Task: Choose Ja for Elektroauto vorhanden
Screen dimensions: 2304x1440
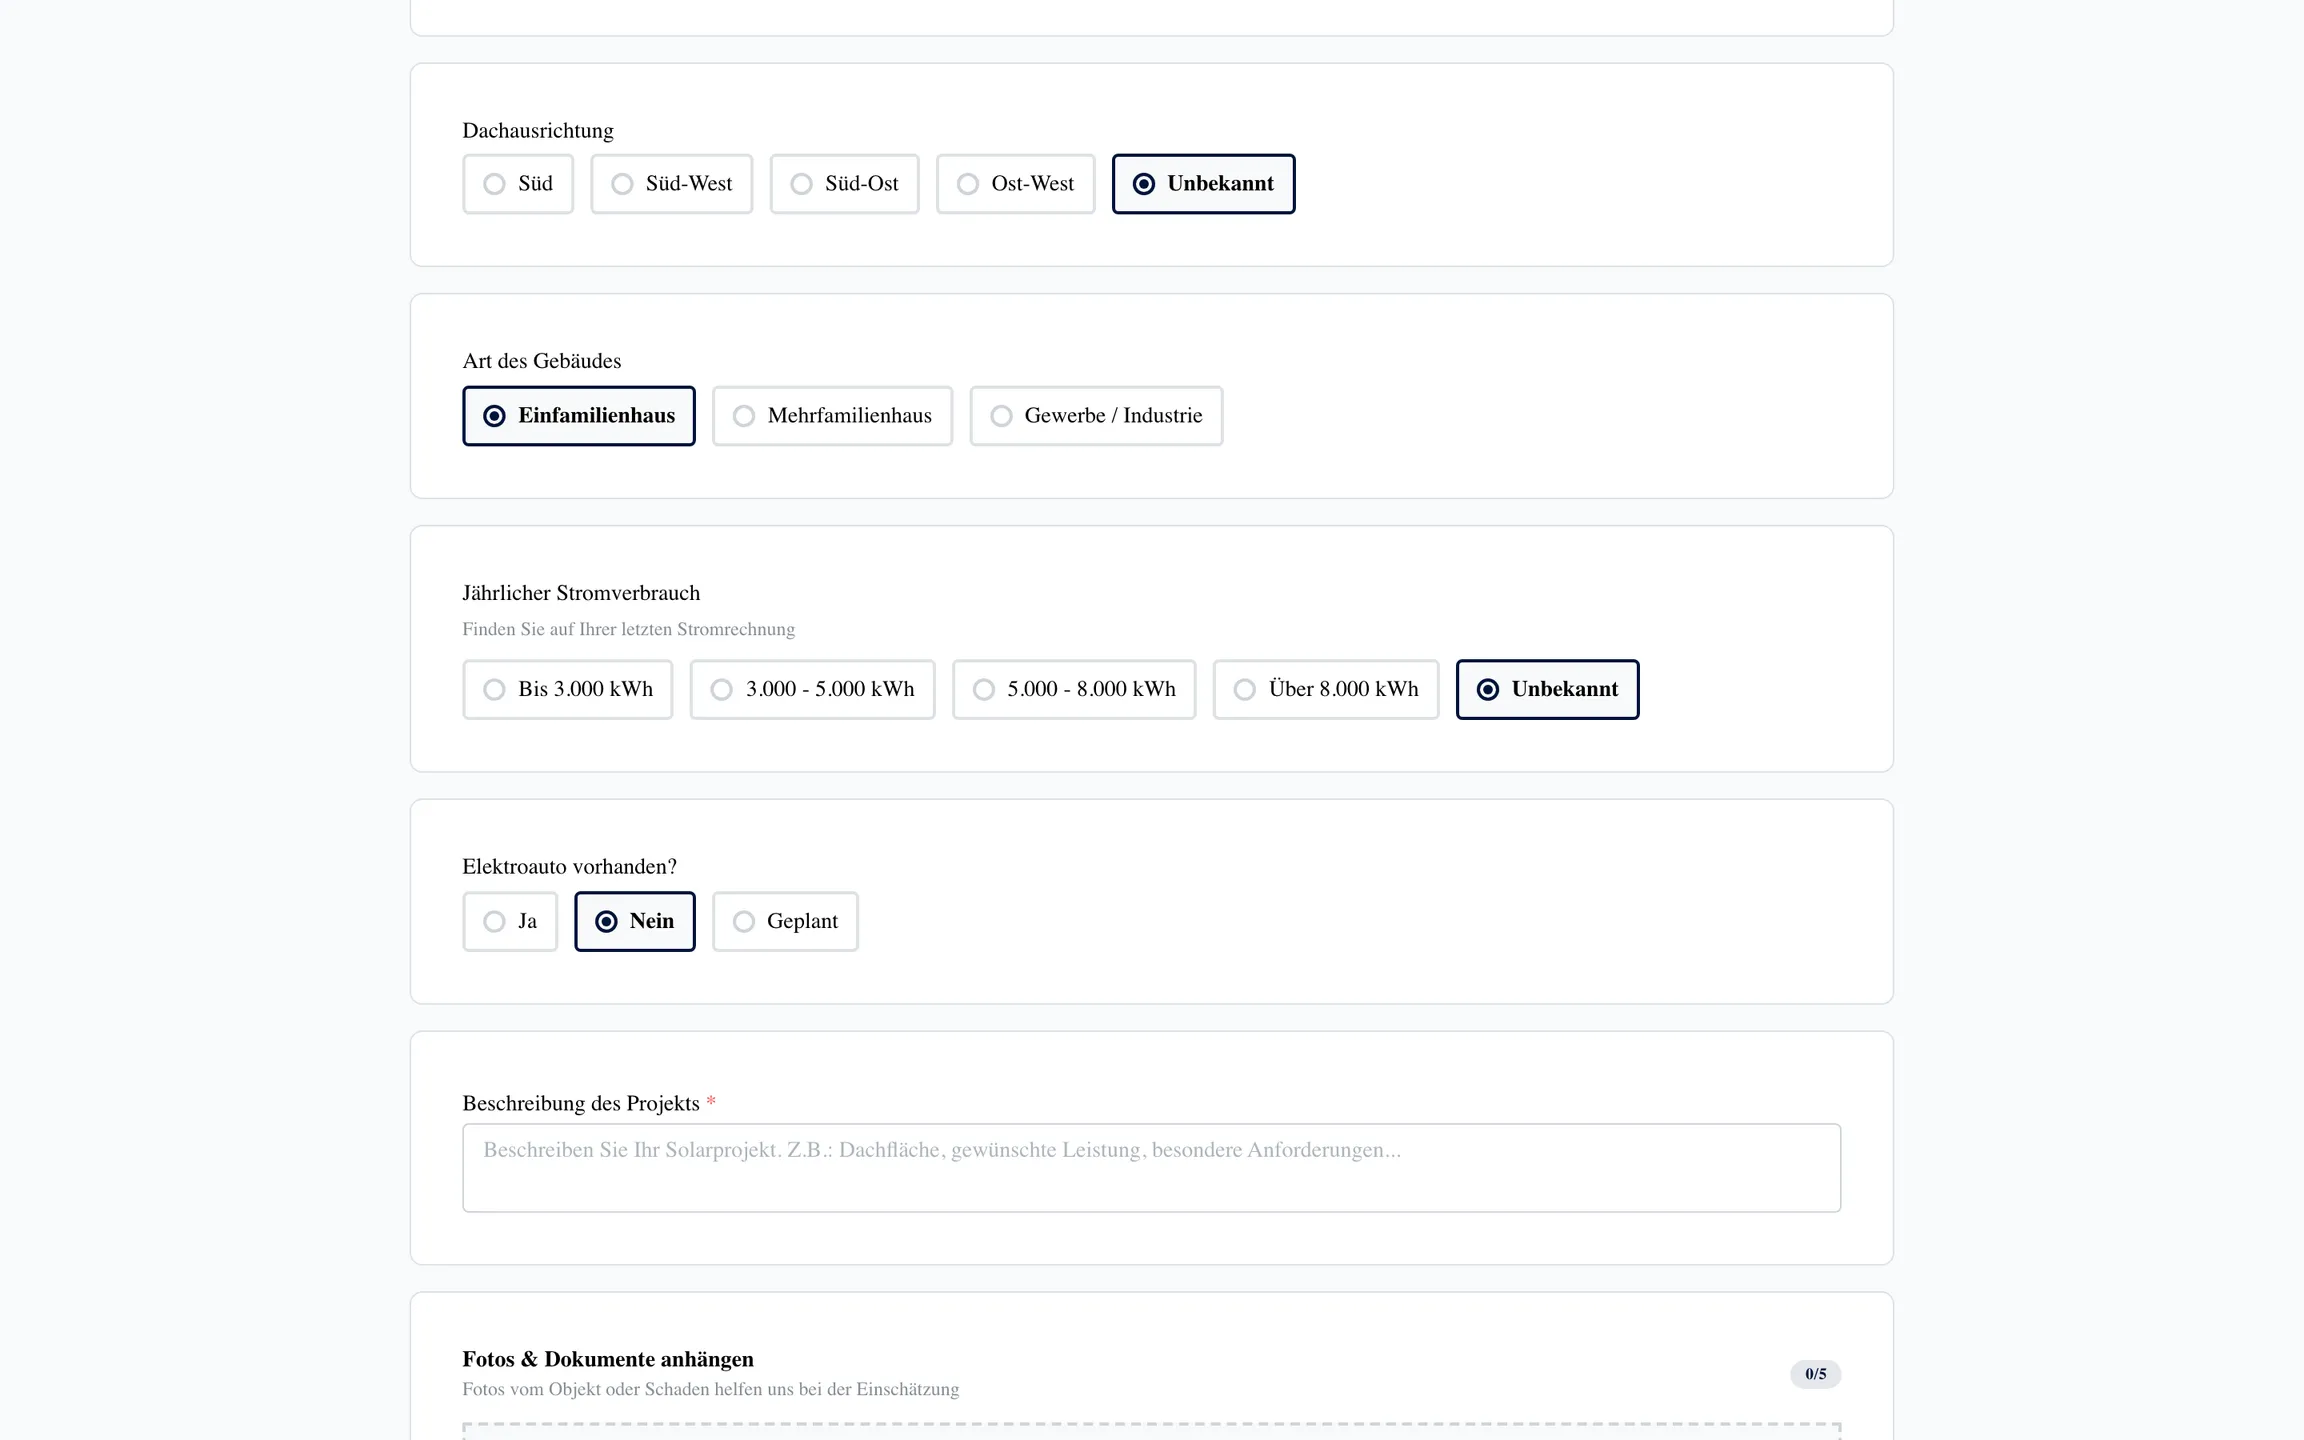Action: point(510,921)
